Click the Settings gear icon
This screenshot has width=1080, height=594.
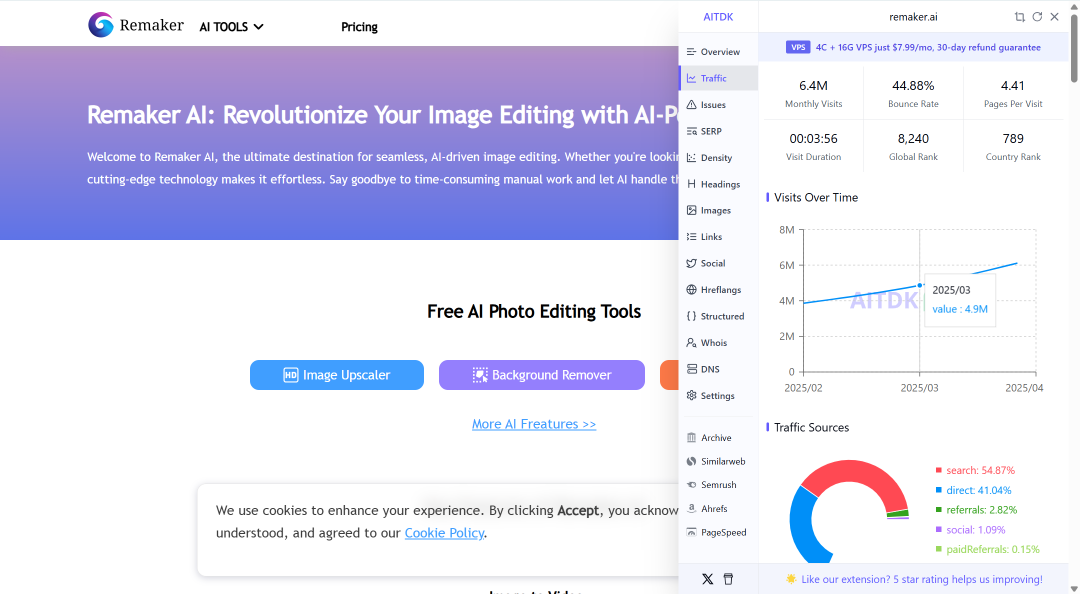pos(692,396)
